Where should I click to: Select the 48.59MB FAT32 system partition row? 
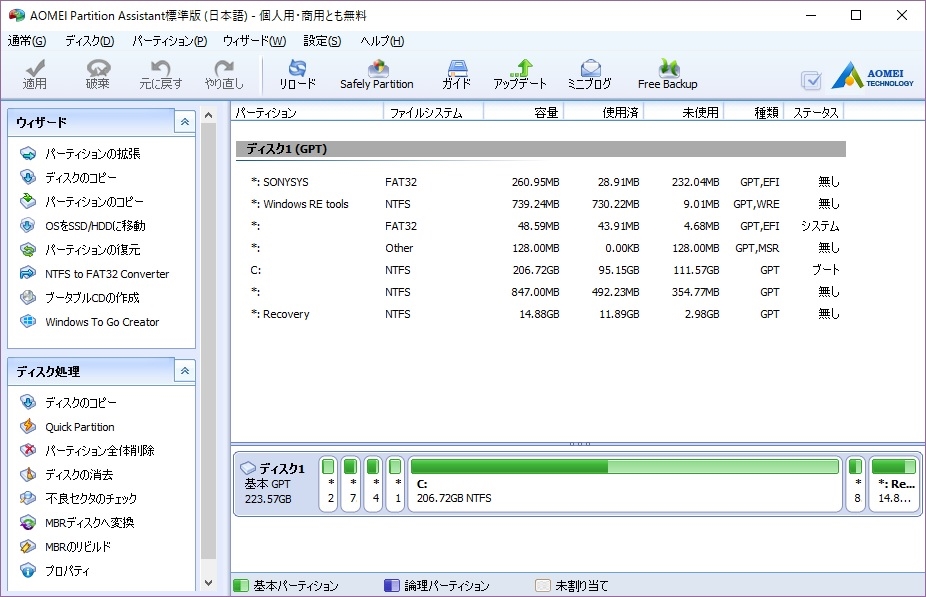click(x=541, y=226)
